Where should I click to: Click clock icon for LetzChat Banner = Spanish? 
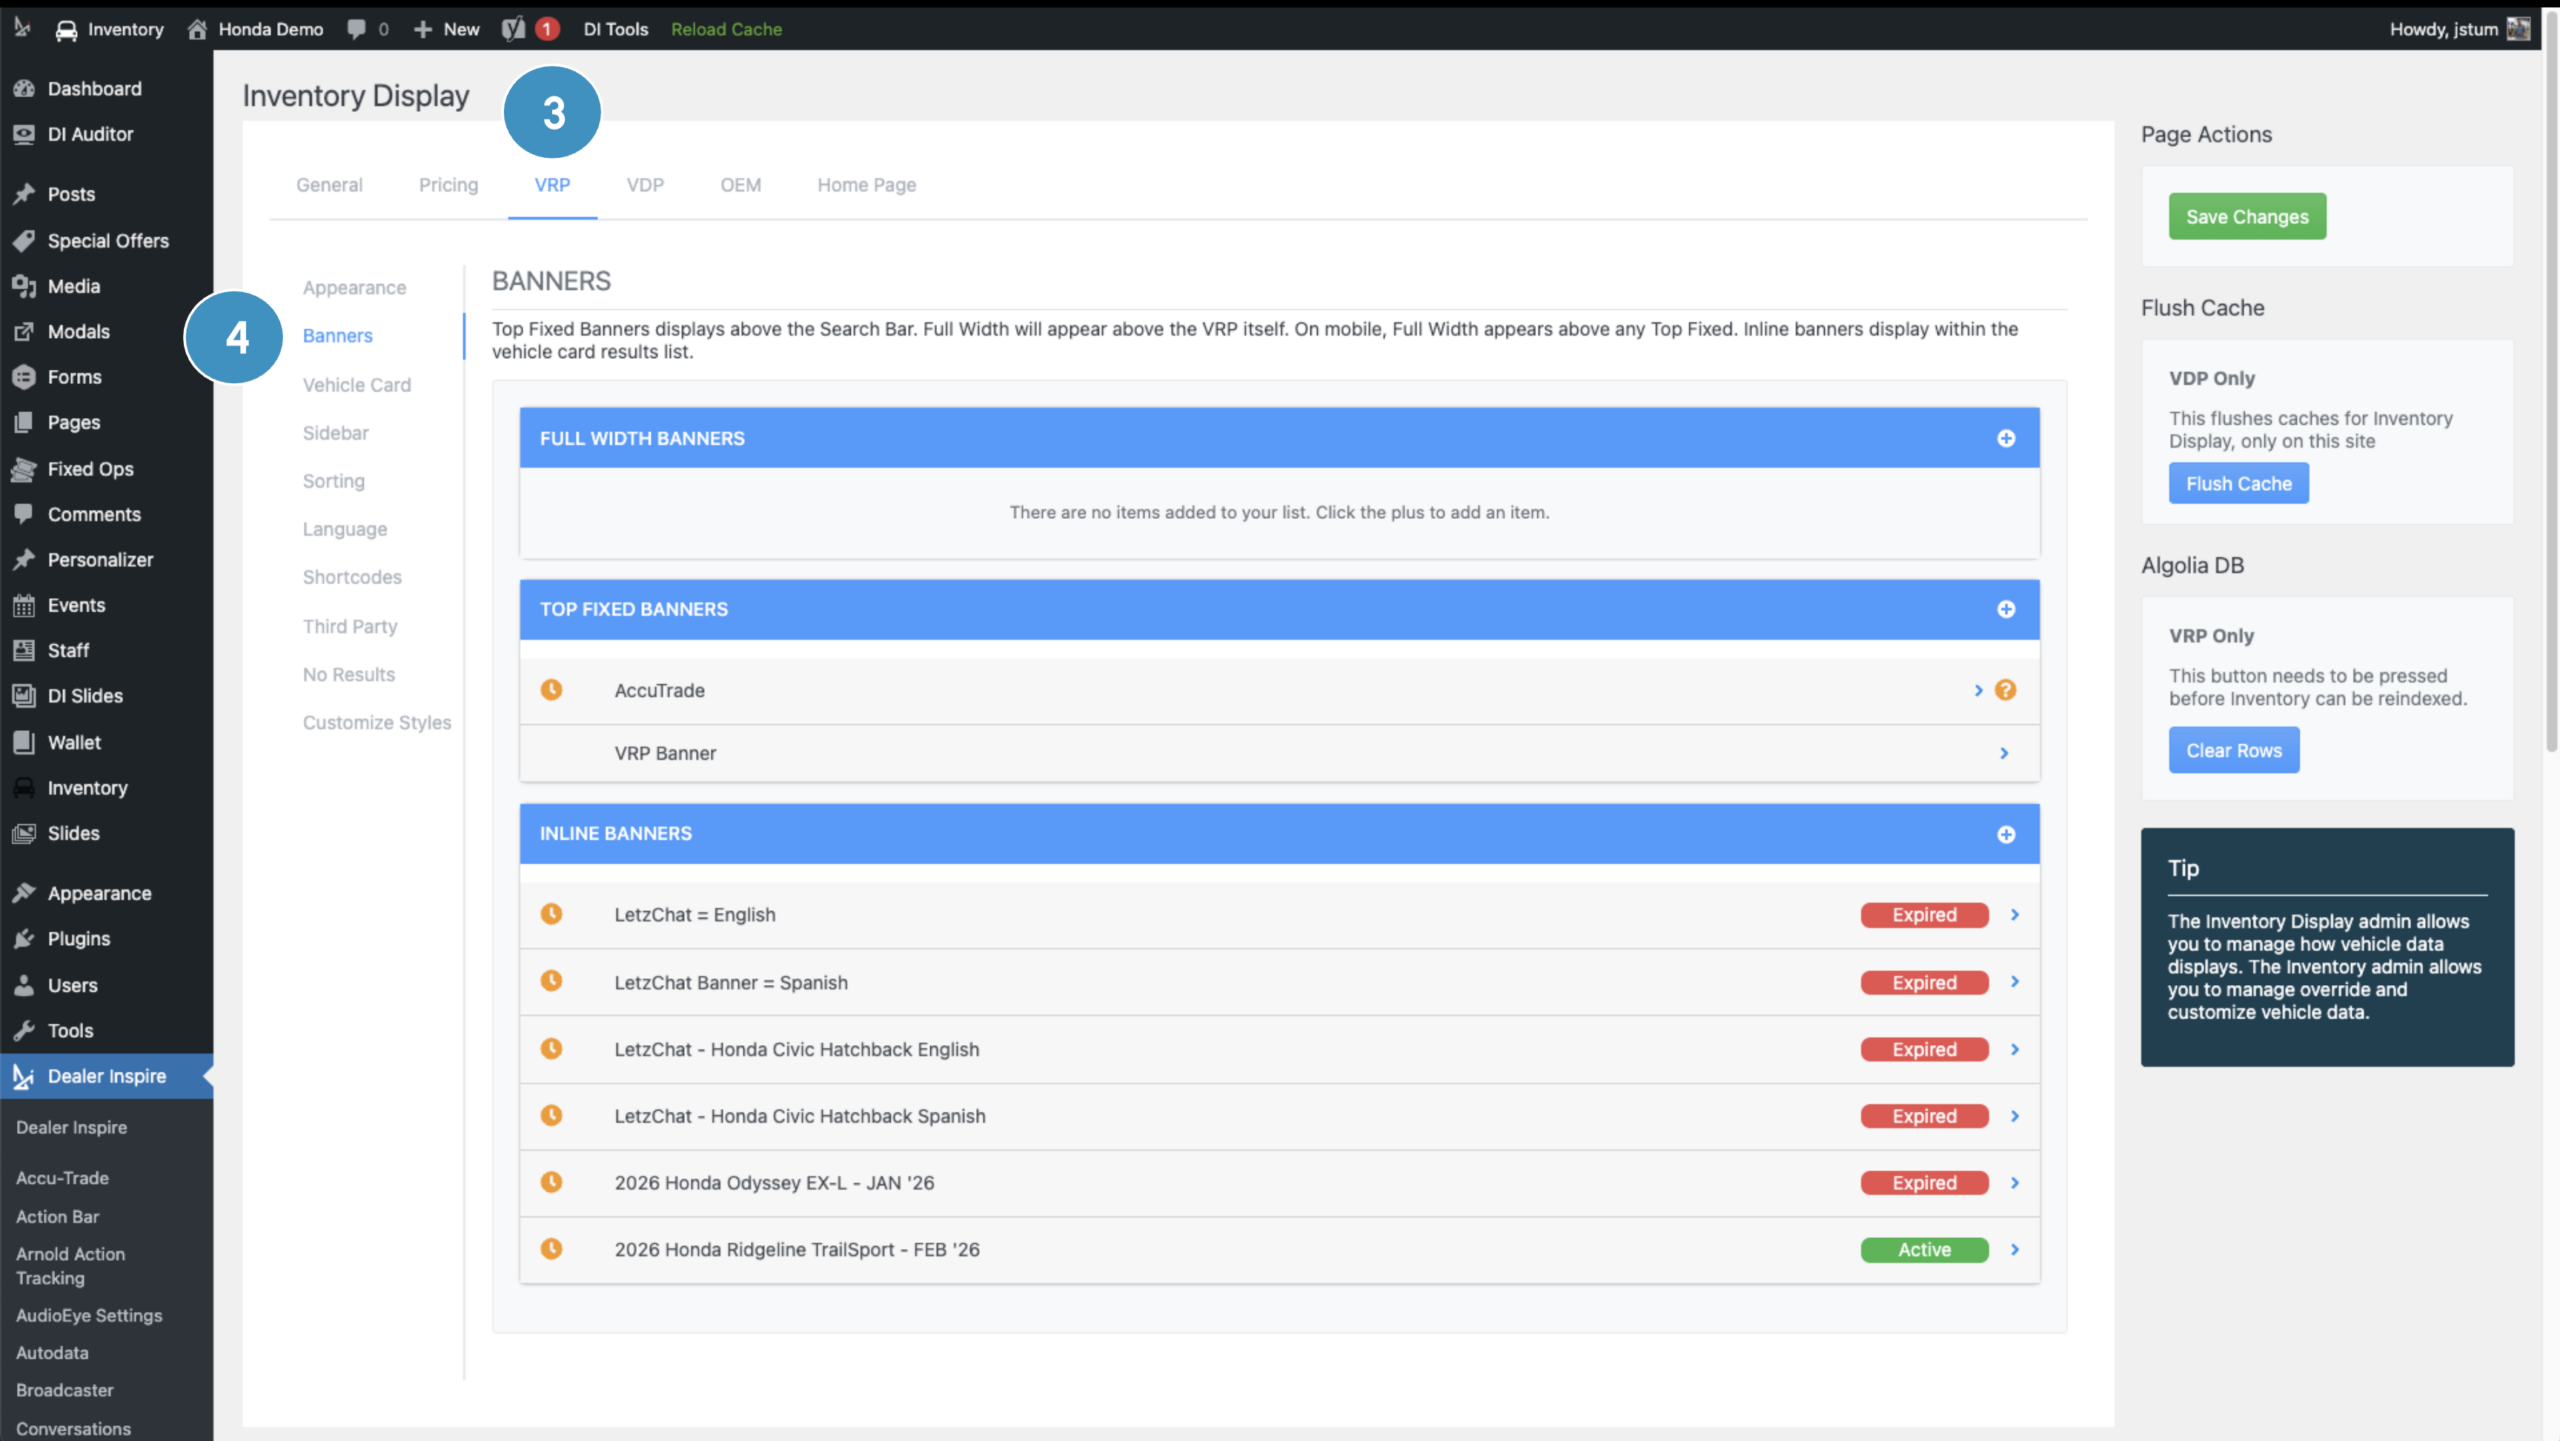point(551,981)
